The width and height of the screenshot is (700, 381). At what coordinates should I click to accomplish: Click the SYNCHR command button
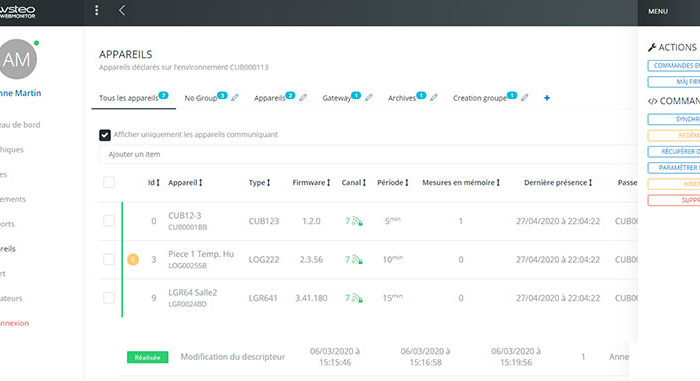(x=674, y=119)
